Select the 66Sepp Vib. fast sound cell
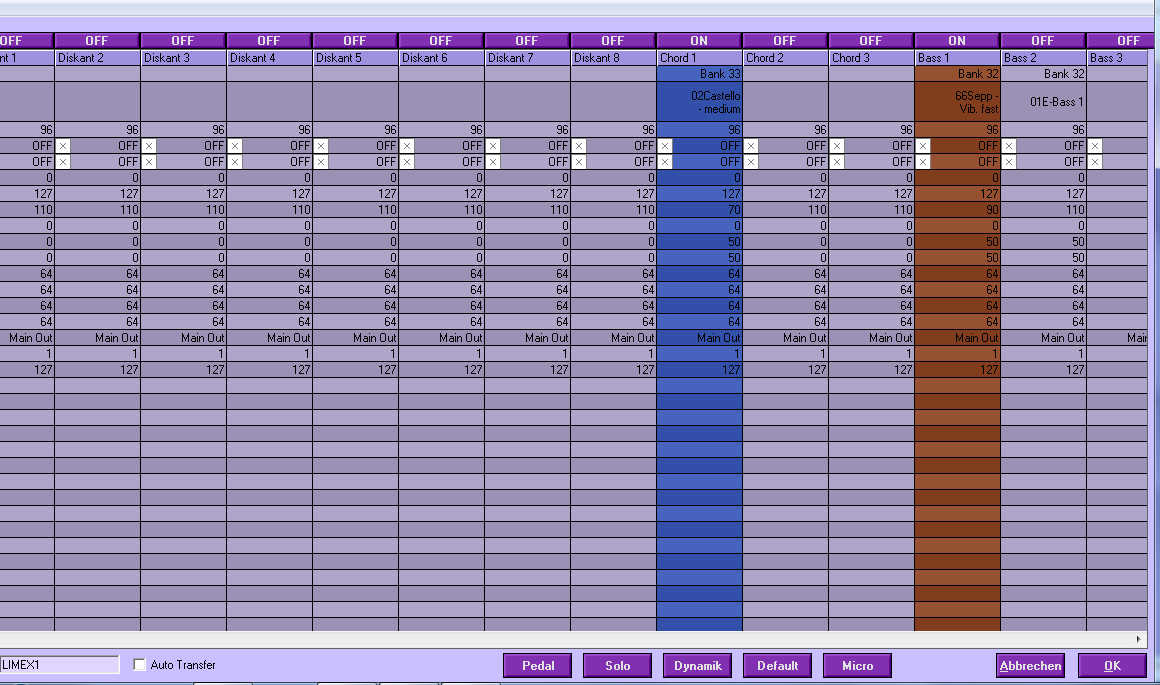Image resolution: width=1160 pixels, height=685 pixels. 957,102
